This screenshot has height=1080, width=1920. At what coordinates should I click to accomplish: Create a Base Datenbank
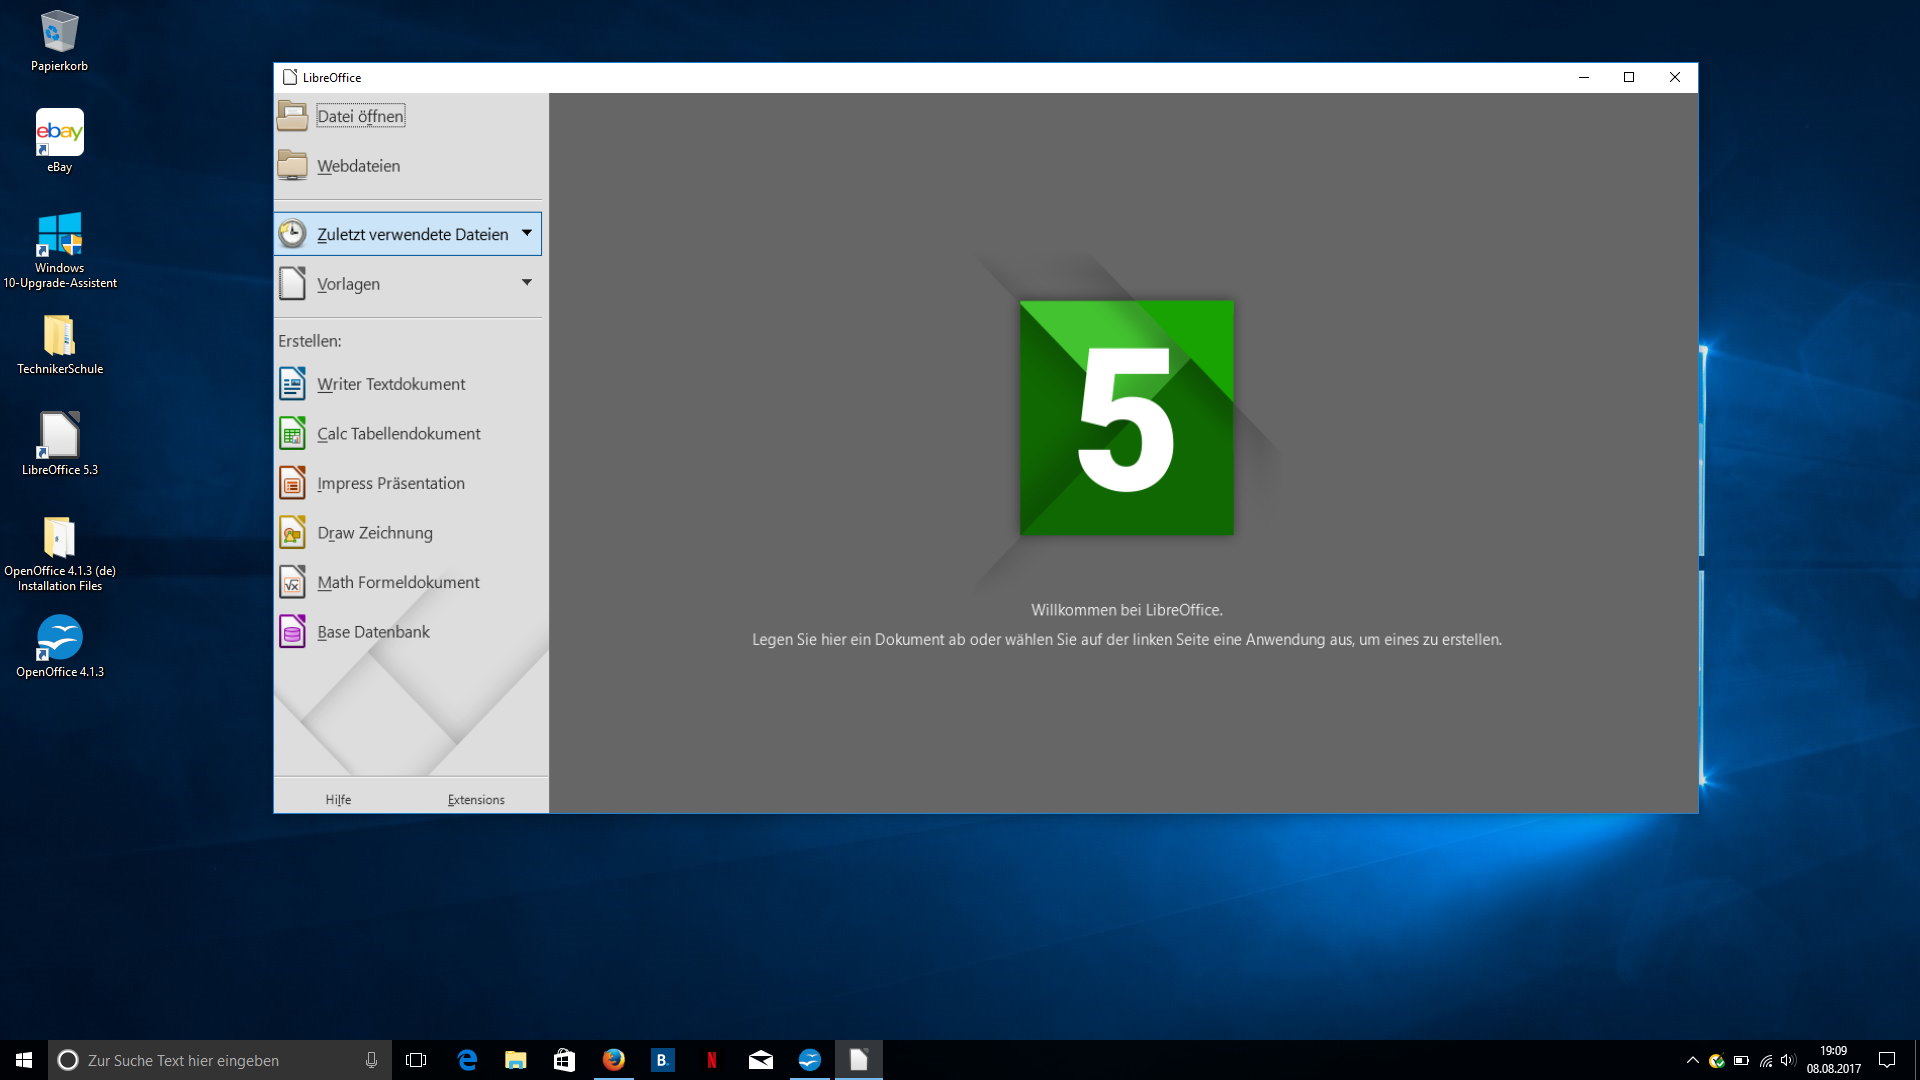click(x=373, y=632)
